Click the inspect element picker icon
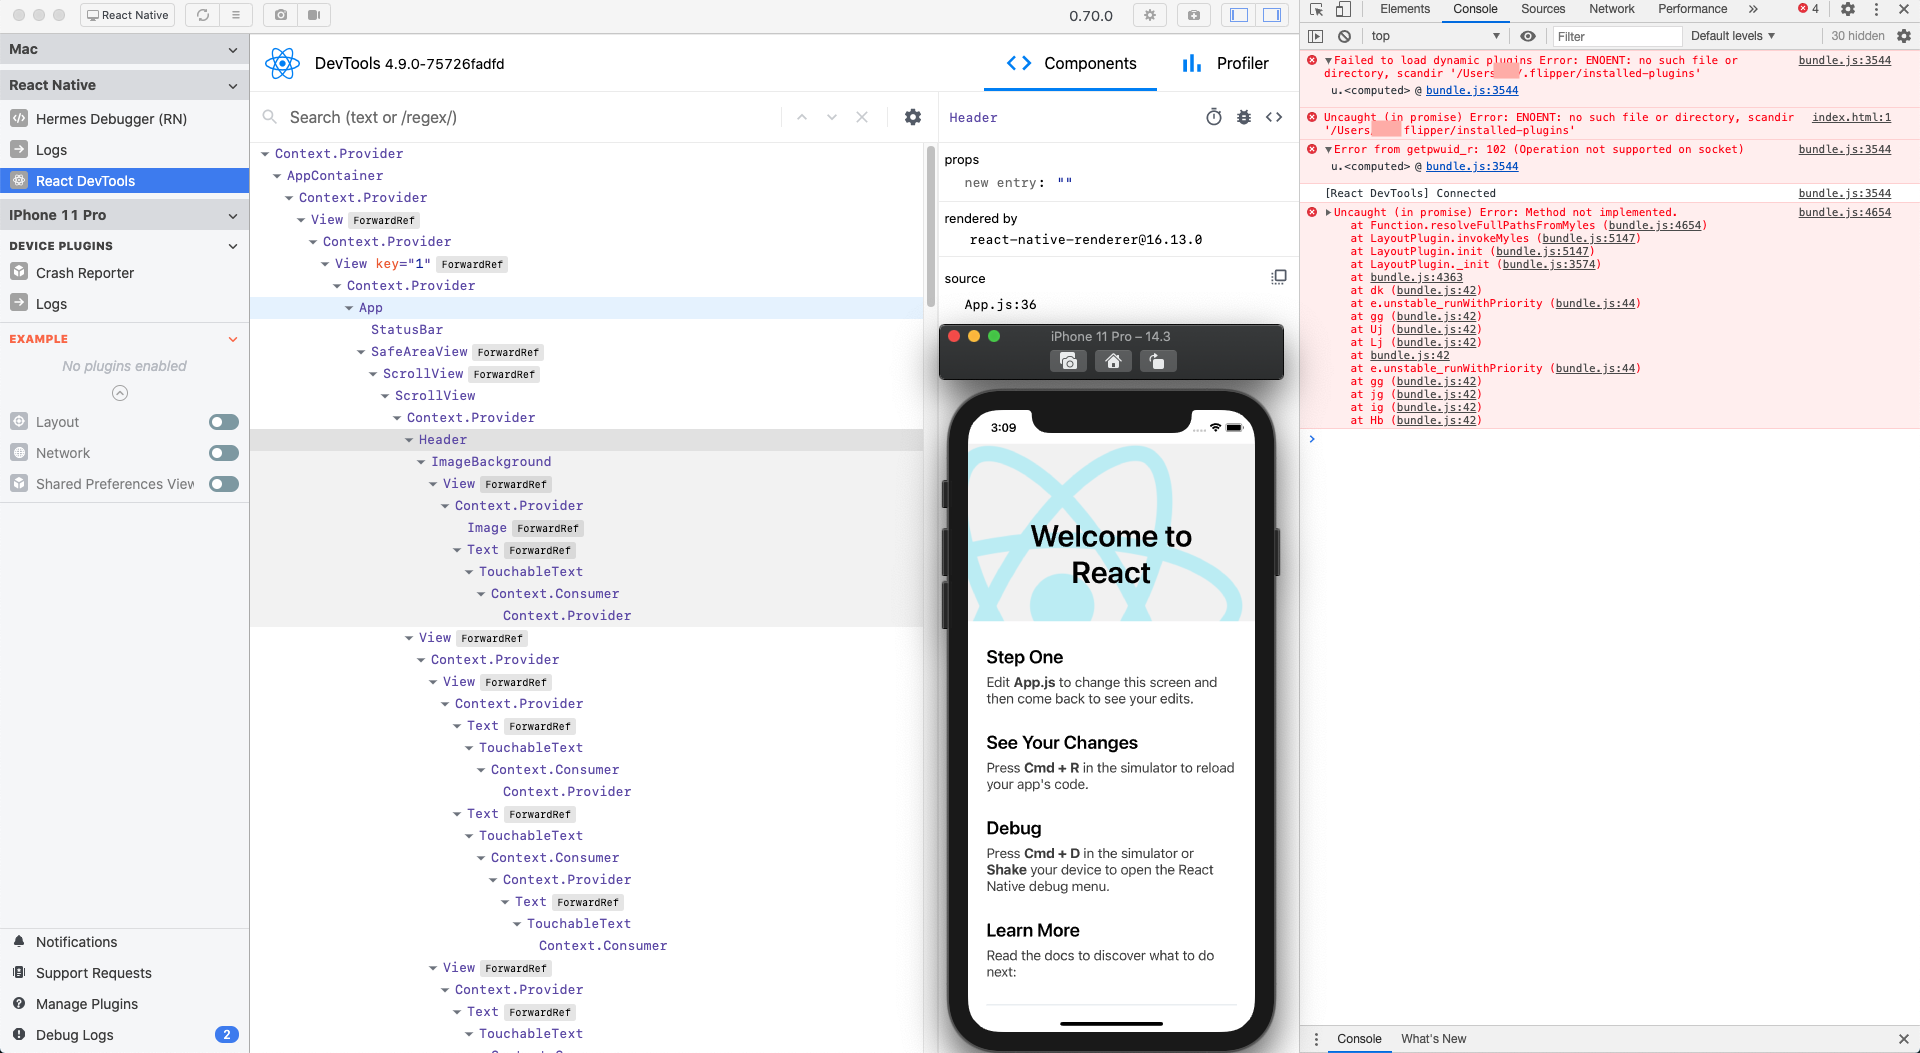1920x1053 pixels. pyautogui.click(x=1317, y=9)
